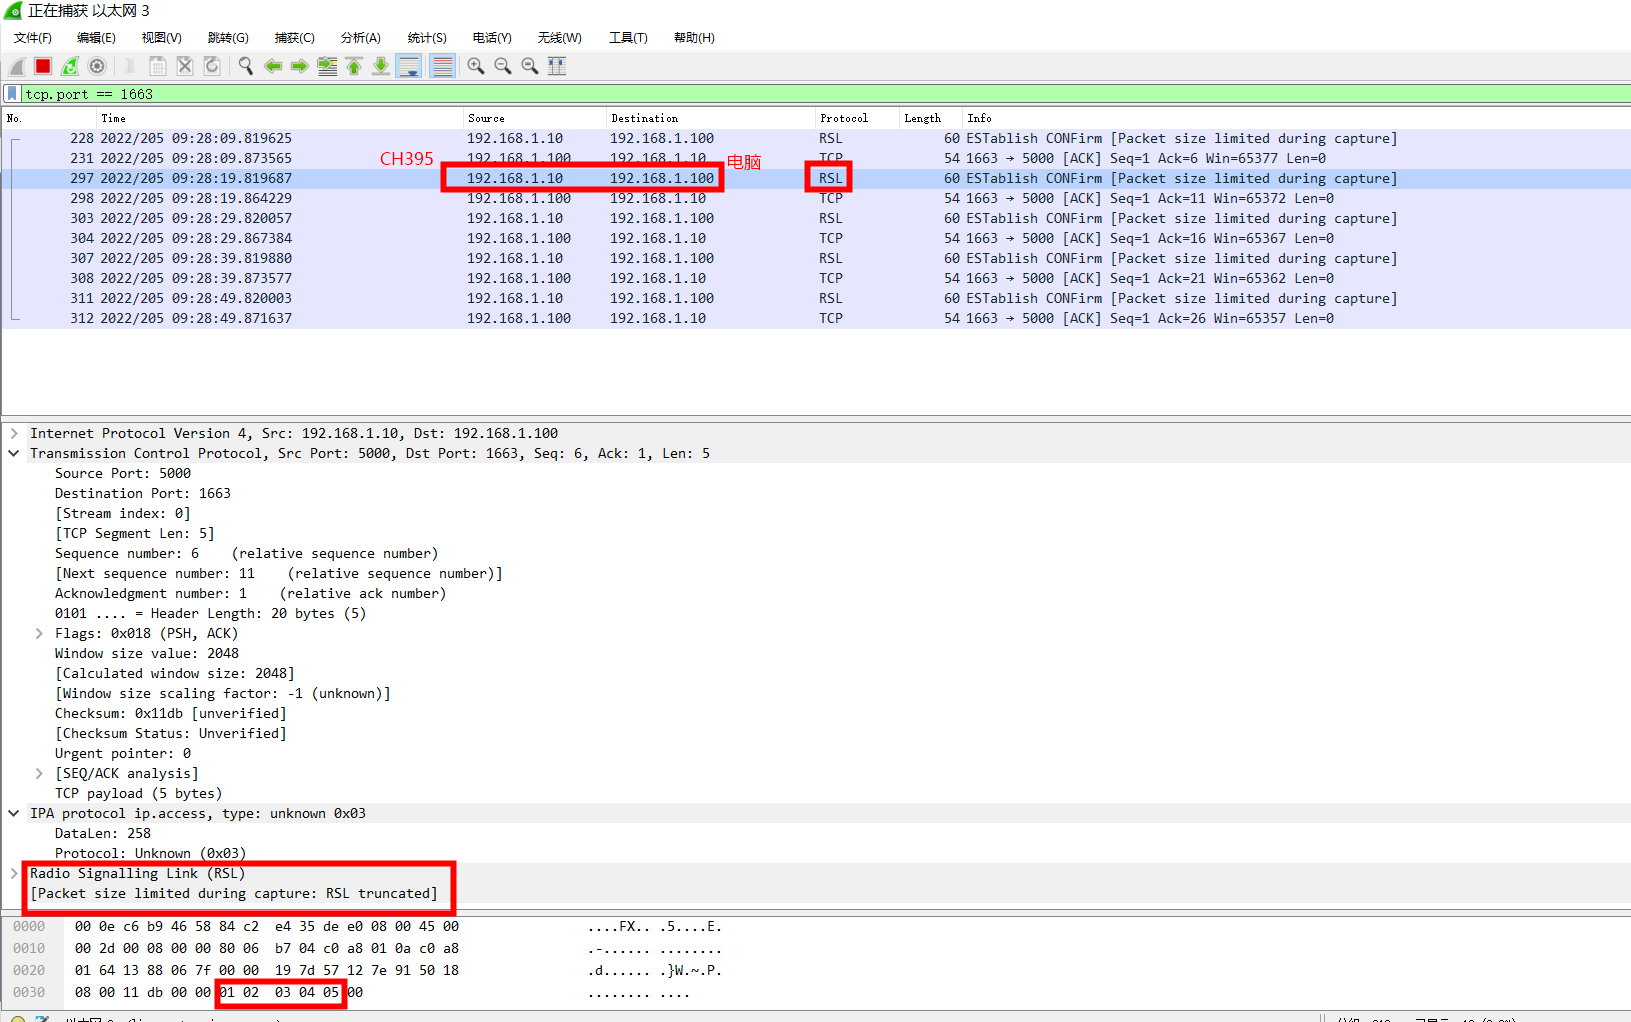Select packet number 307 RSL row
Image resolution: width=1631 pixels, height=1022 pixels.
(815, 258)
